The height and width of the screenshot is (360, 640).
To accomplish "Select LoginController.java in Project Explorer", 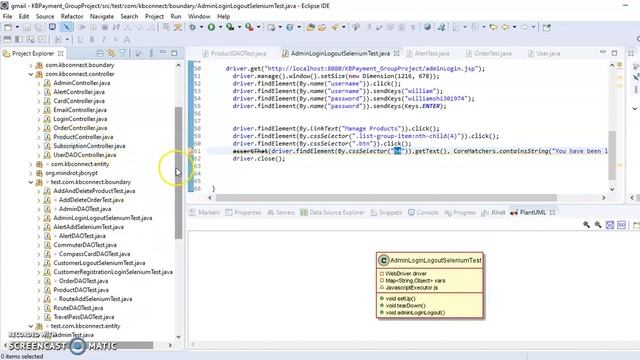I will point(80,119).
